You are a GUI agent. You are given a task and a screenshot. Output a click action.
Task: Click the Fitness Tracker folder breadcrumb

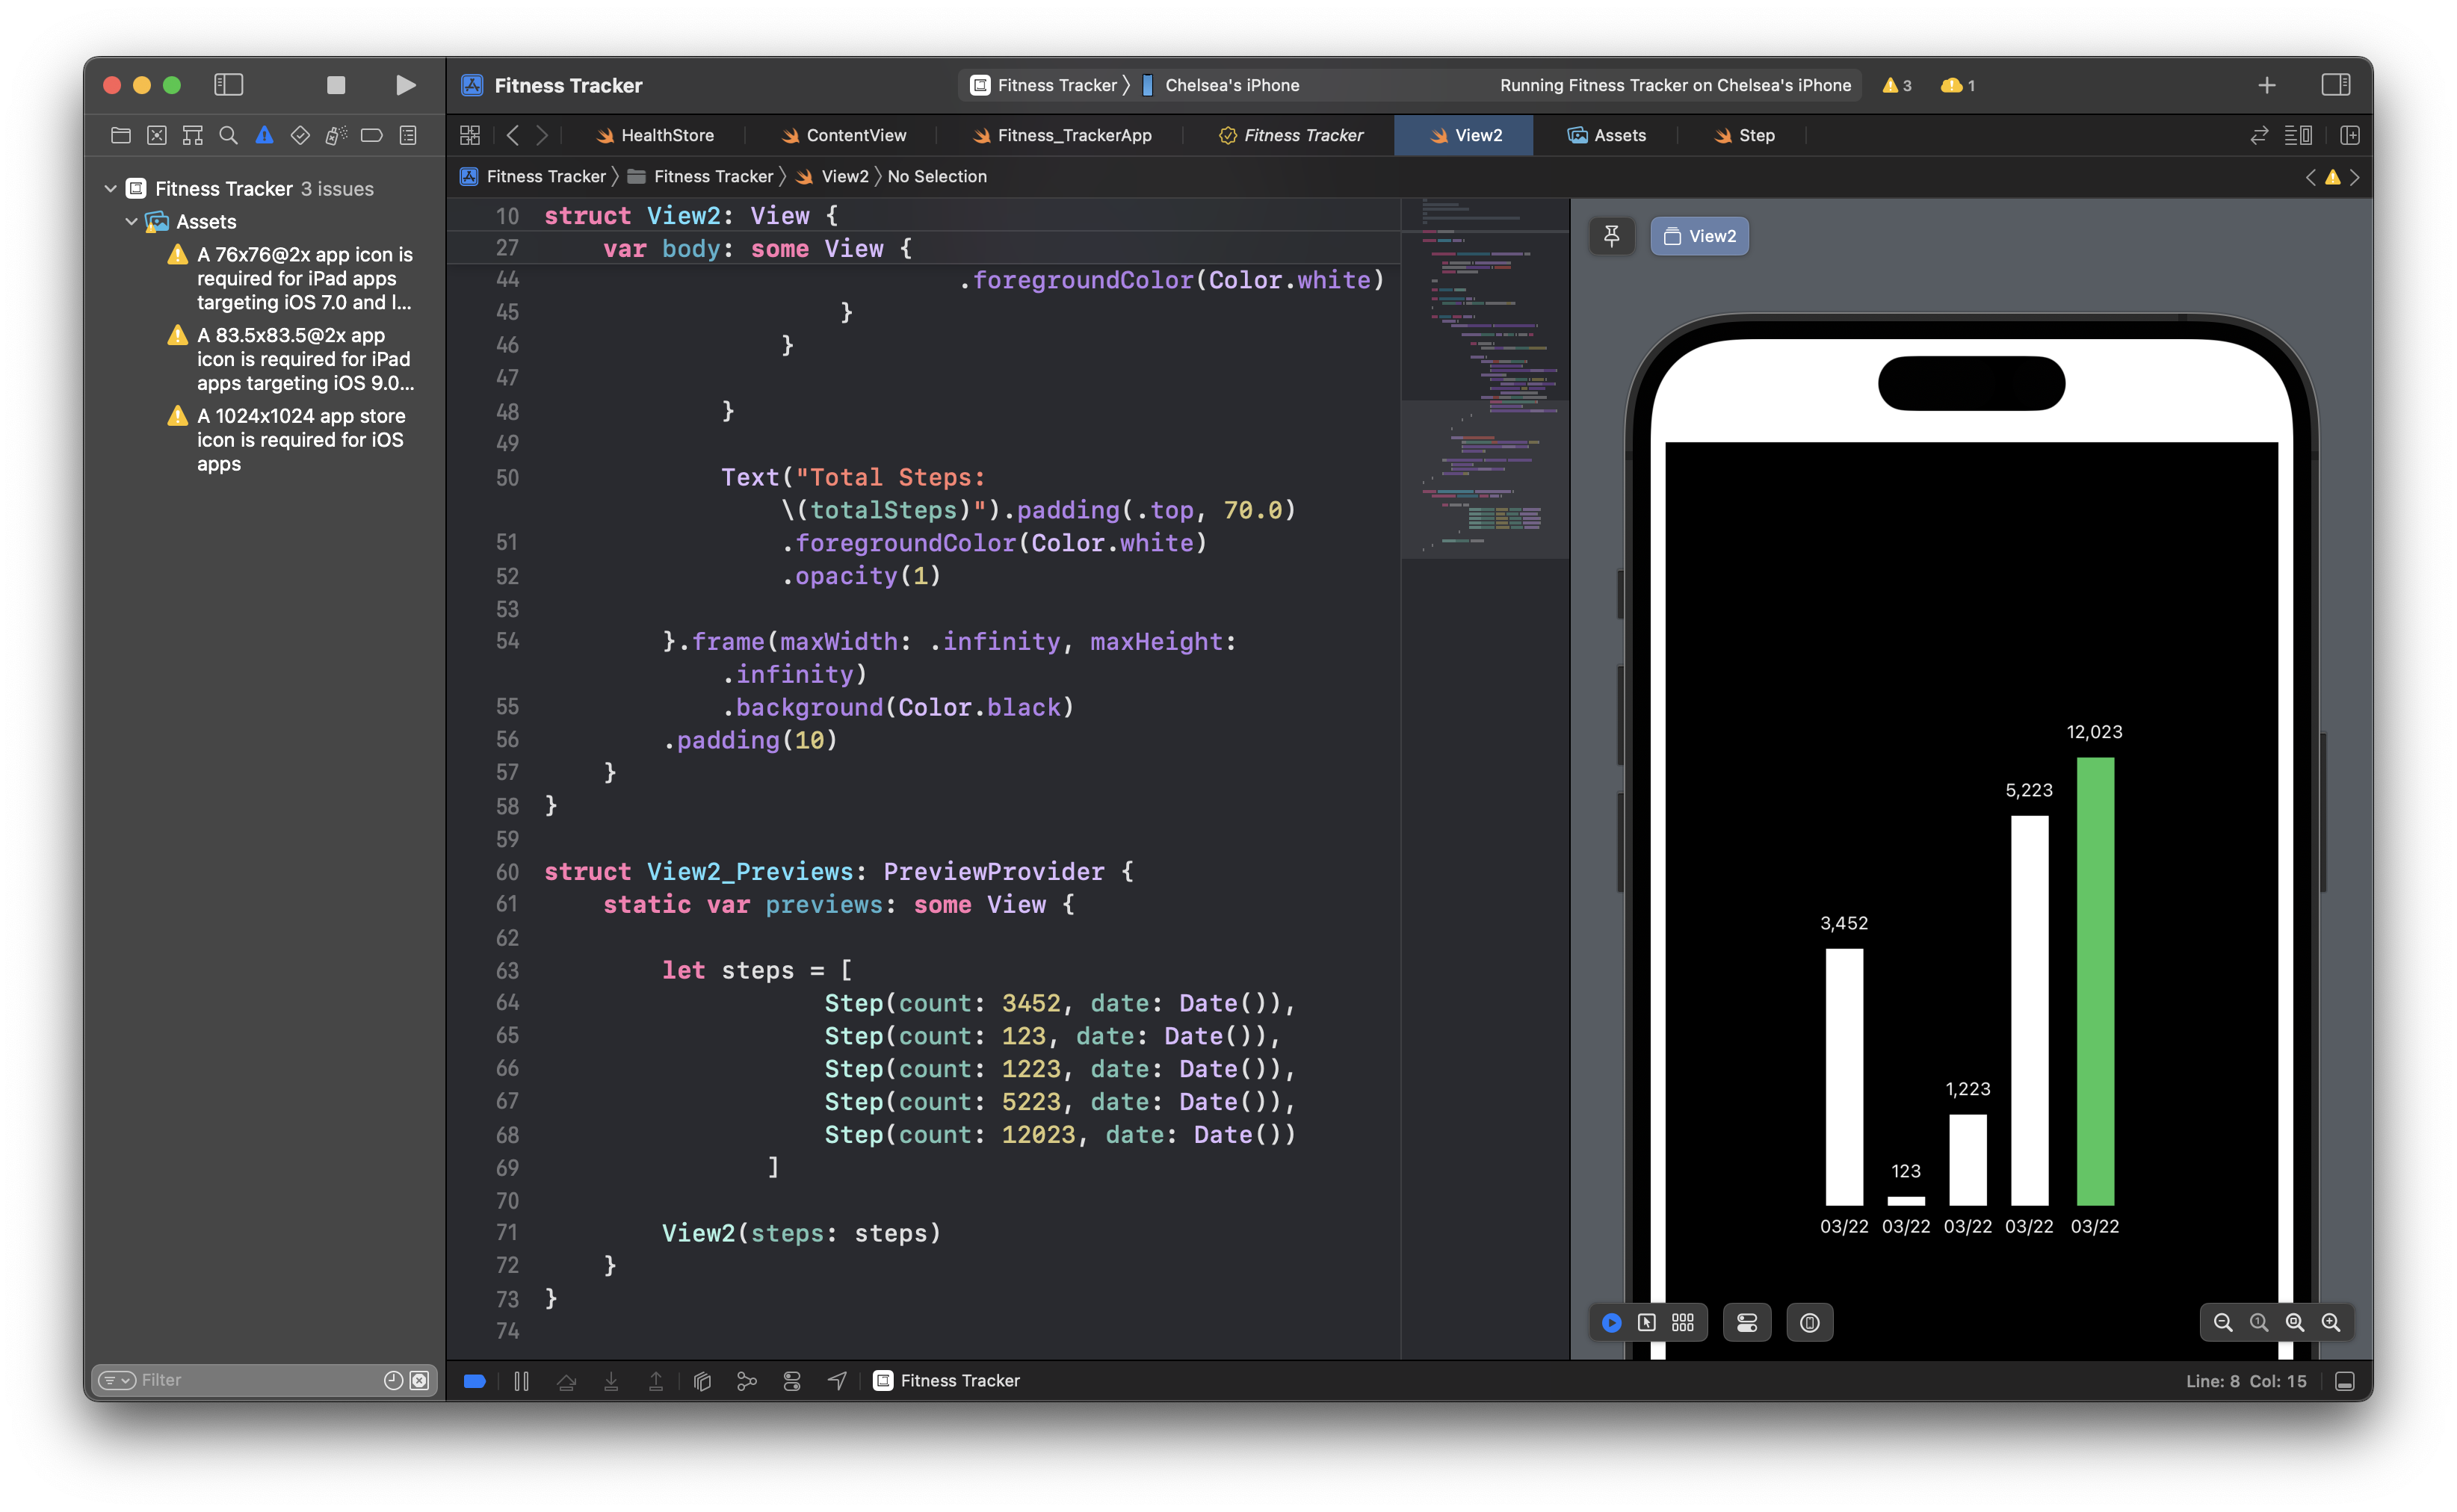point(701,176)
